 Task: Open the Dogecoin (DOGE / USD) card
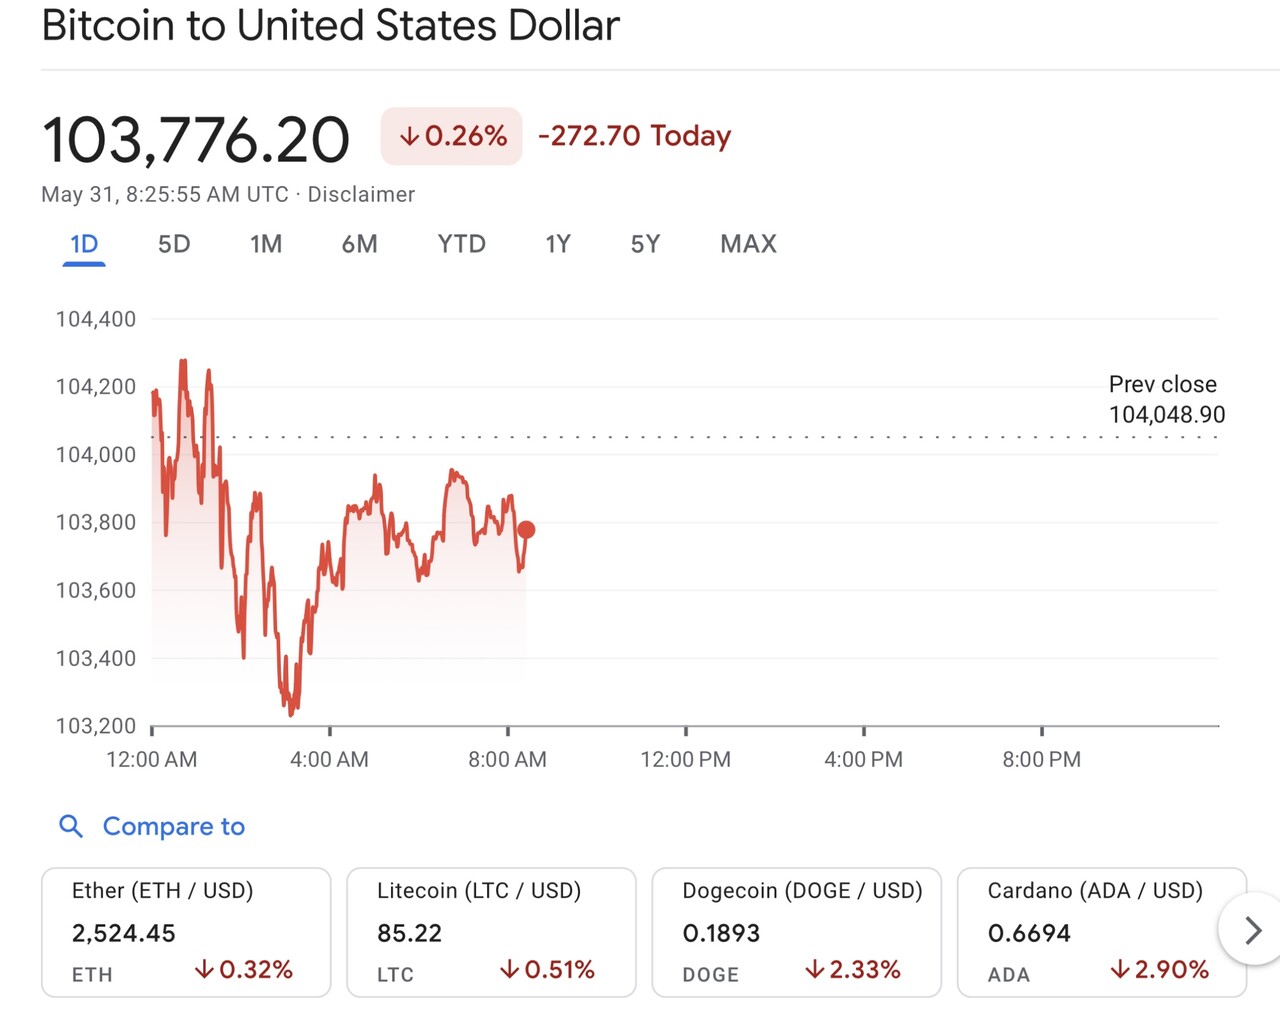point(796,932)
